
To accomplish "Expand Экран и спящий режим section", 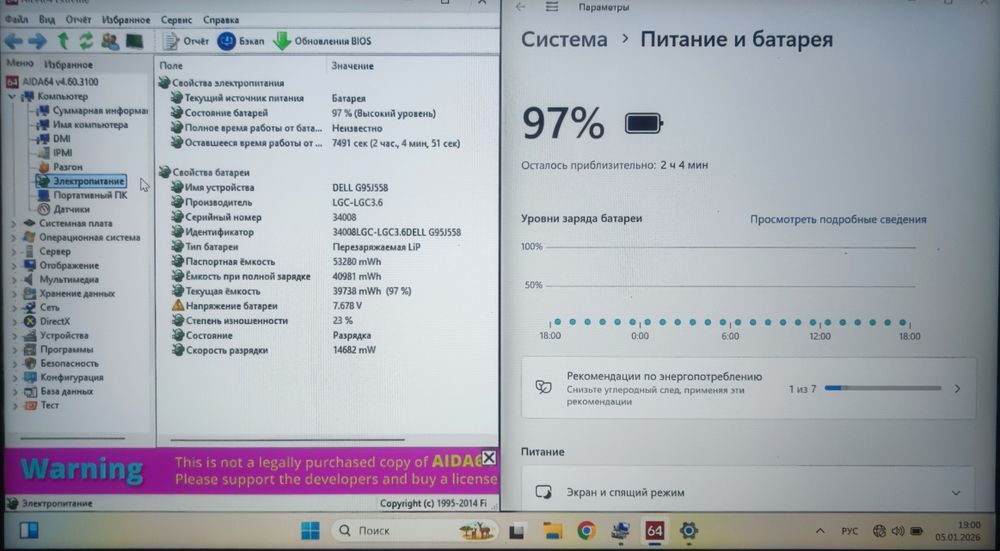I will pyautogui.click(x=749, y=492).
